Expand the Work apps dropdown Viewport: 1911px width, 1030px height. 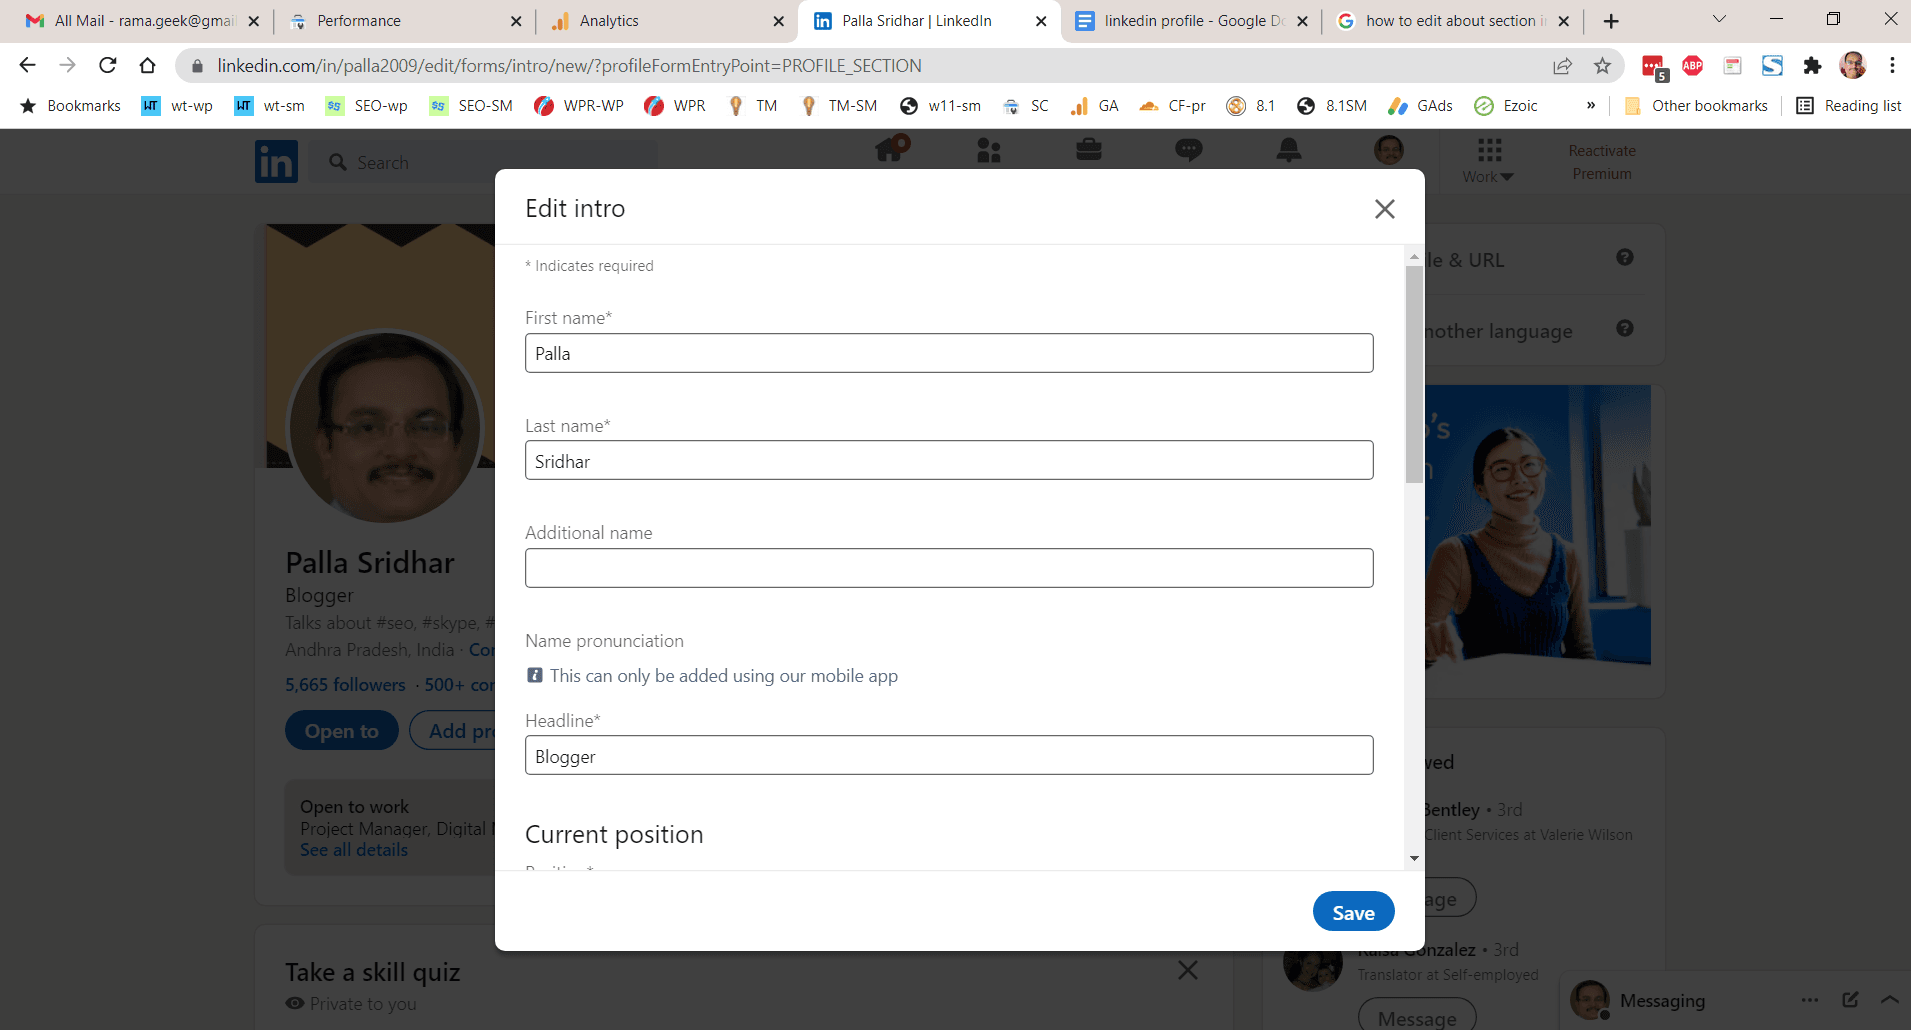pos(1488,161)
